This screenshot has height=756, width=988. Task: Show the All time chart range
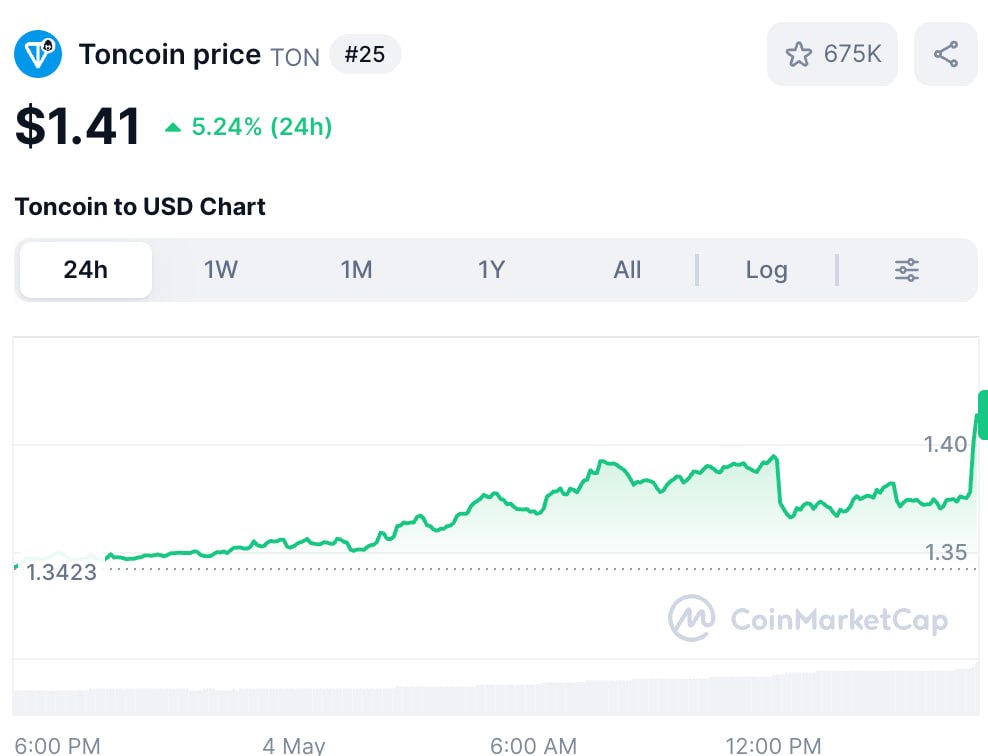[x=627, y=270]
